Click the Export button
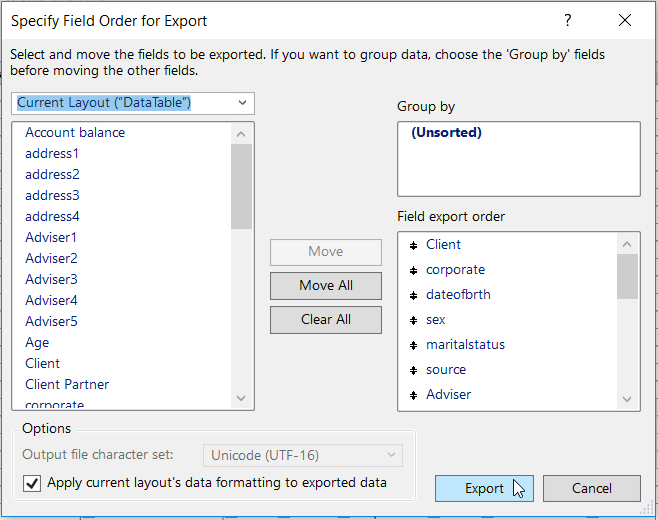Image resolution: width=658 pixels, height=520 pixels. (484, 488)
